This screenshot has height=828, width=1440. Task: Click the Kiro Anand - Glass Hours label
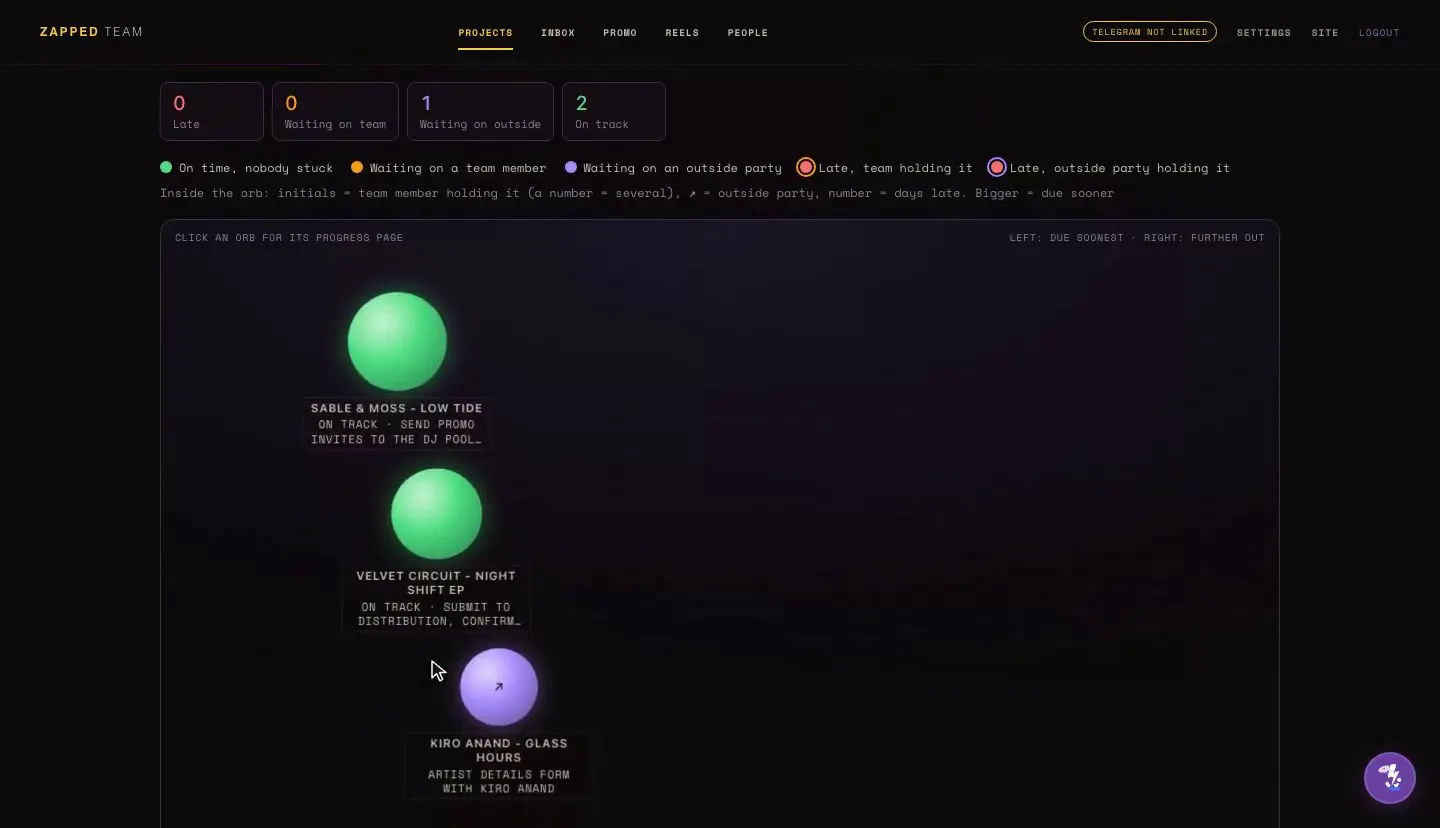click(x=499, y=750)
